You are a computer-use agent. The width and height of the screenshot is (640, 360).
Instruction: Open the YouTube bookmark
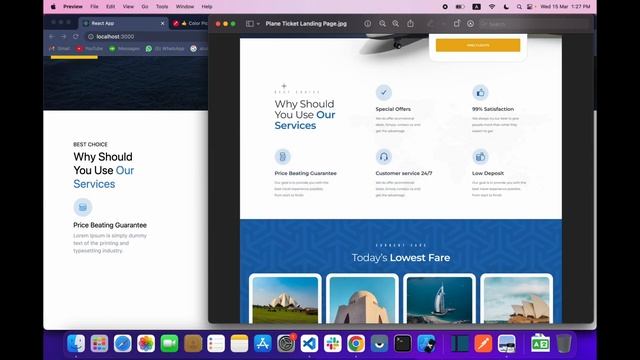pos(89,49)
